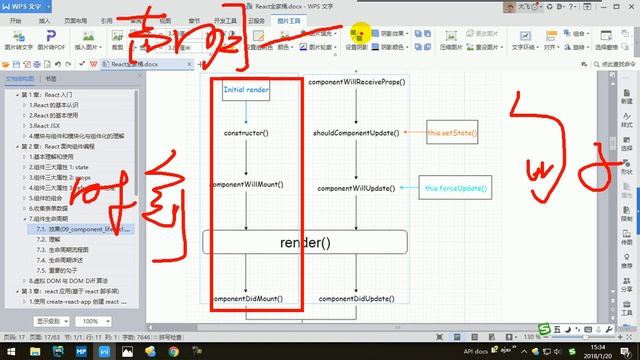Open the 页面布局 ribbon tab

coord(75,21)
